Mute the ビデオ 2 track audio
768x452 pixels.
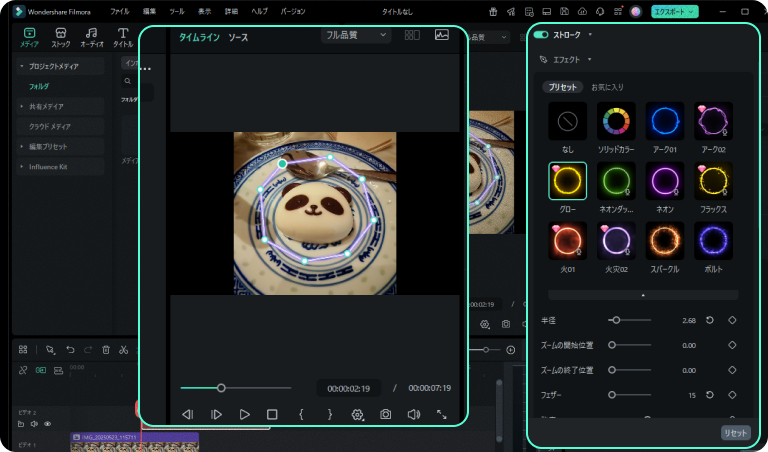34,424
